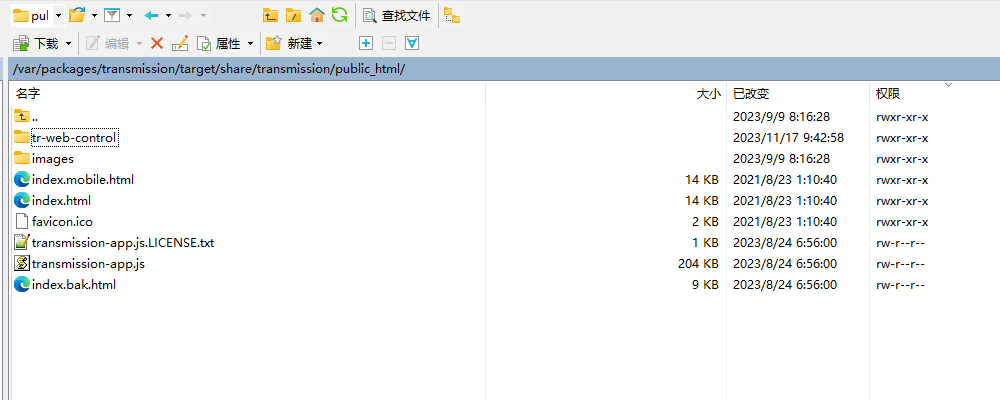
Task: Click the 下载 download button
Action: [x=37, y=43]
